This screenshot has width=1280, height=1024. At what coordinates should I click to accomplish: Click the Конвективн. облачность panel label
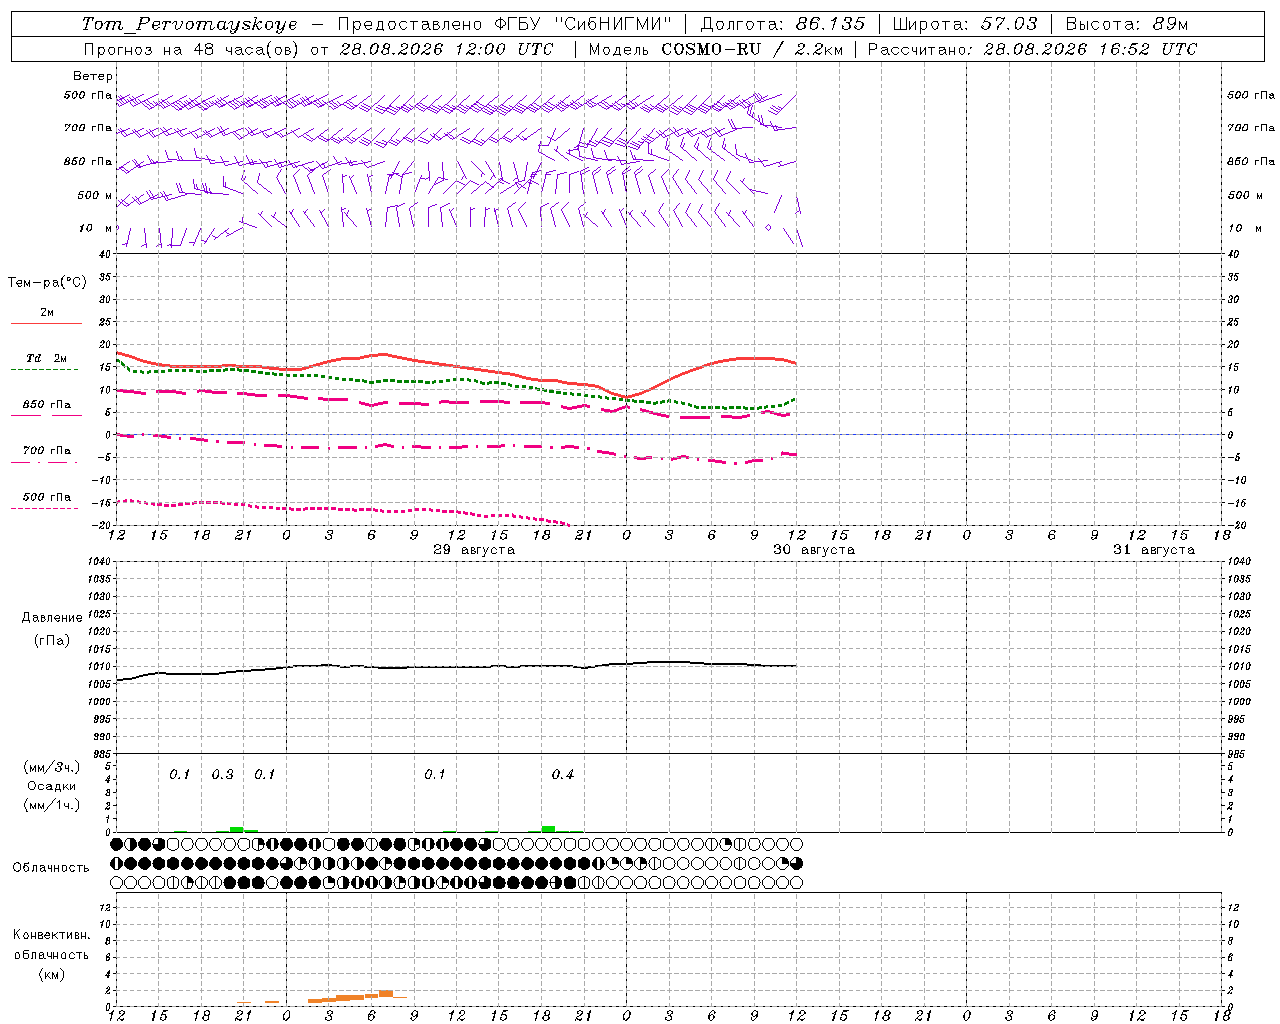click(51, 944)
